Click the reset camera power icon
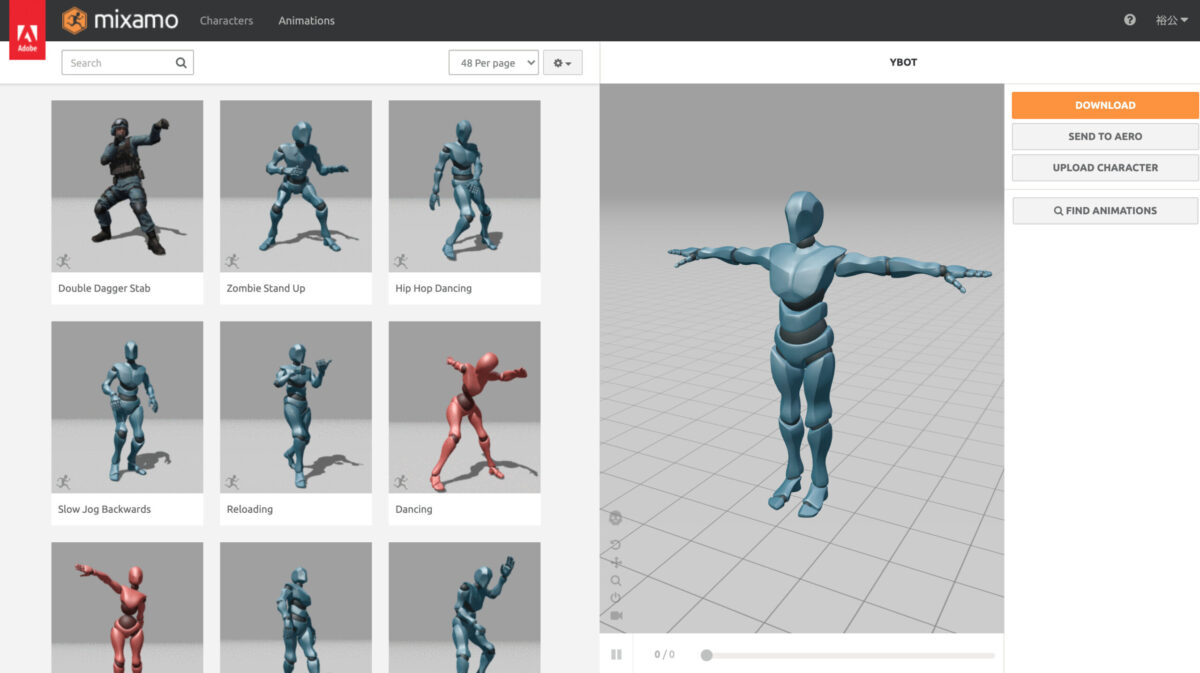This screenshot has height=673, width=1200. point(616,598)
